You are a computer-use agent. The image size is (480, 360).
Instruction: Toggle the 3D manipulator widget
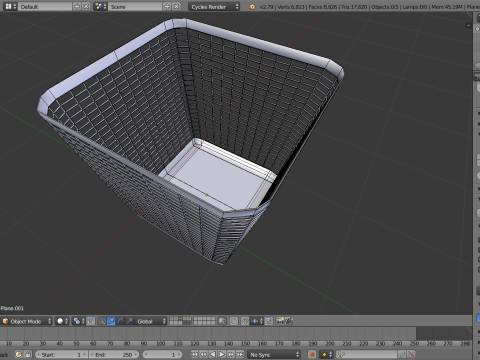click(x=102, y=321)
